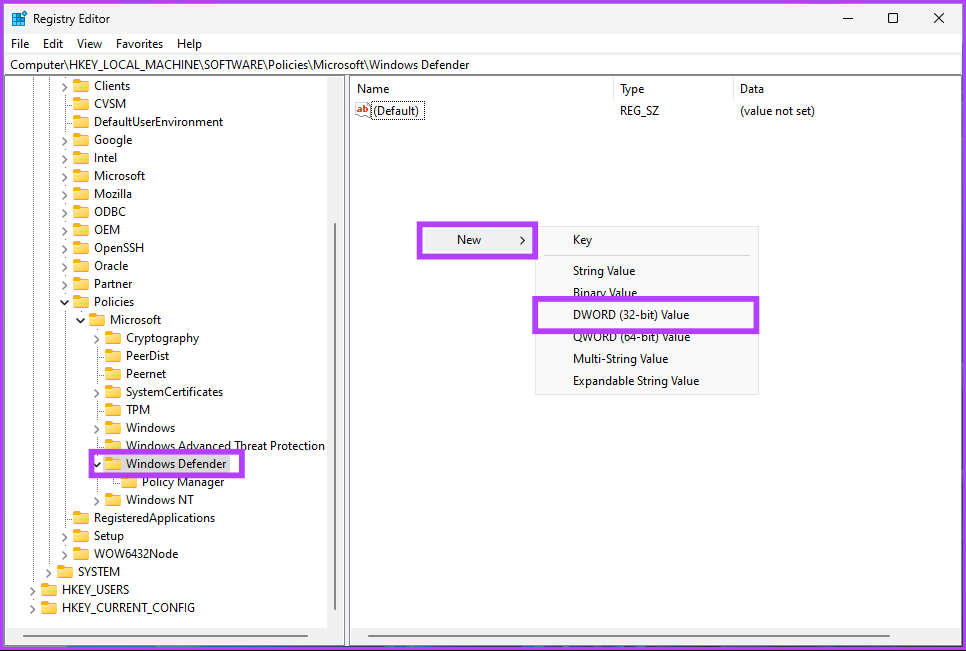
Task: Click the Cryptography folder icon
Action: [x=113, y=338]
